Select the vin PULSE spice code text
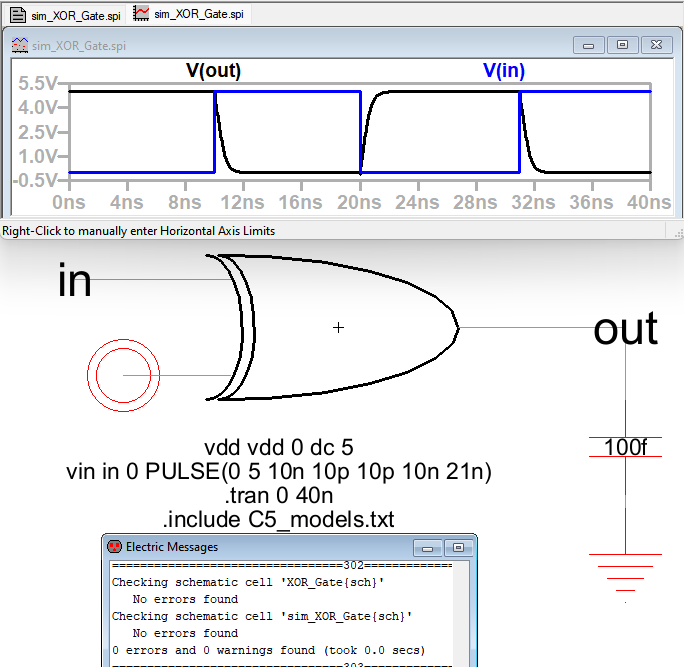 pos(279,471)
